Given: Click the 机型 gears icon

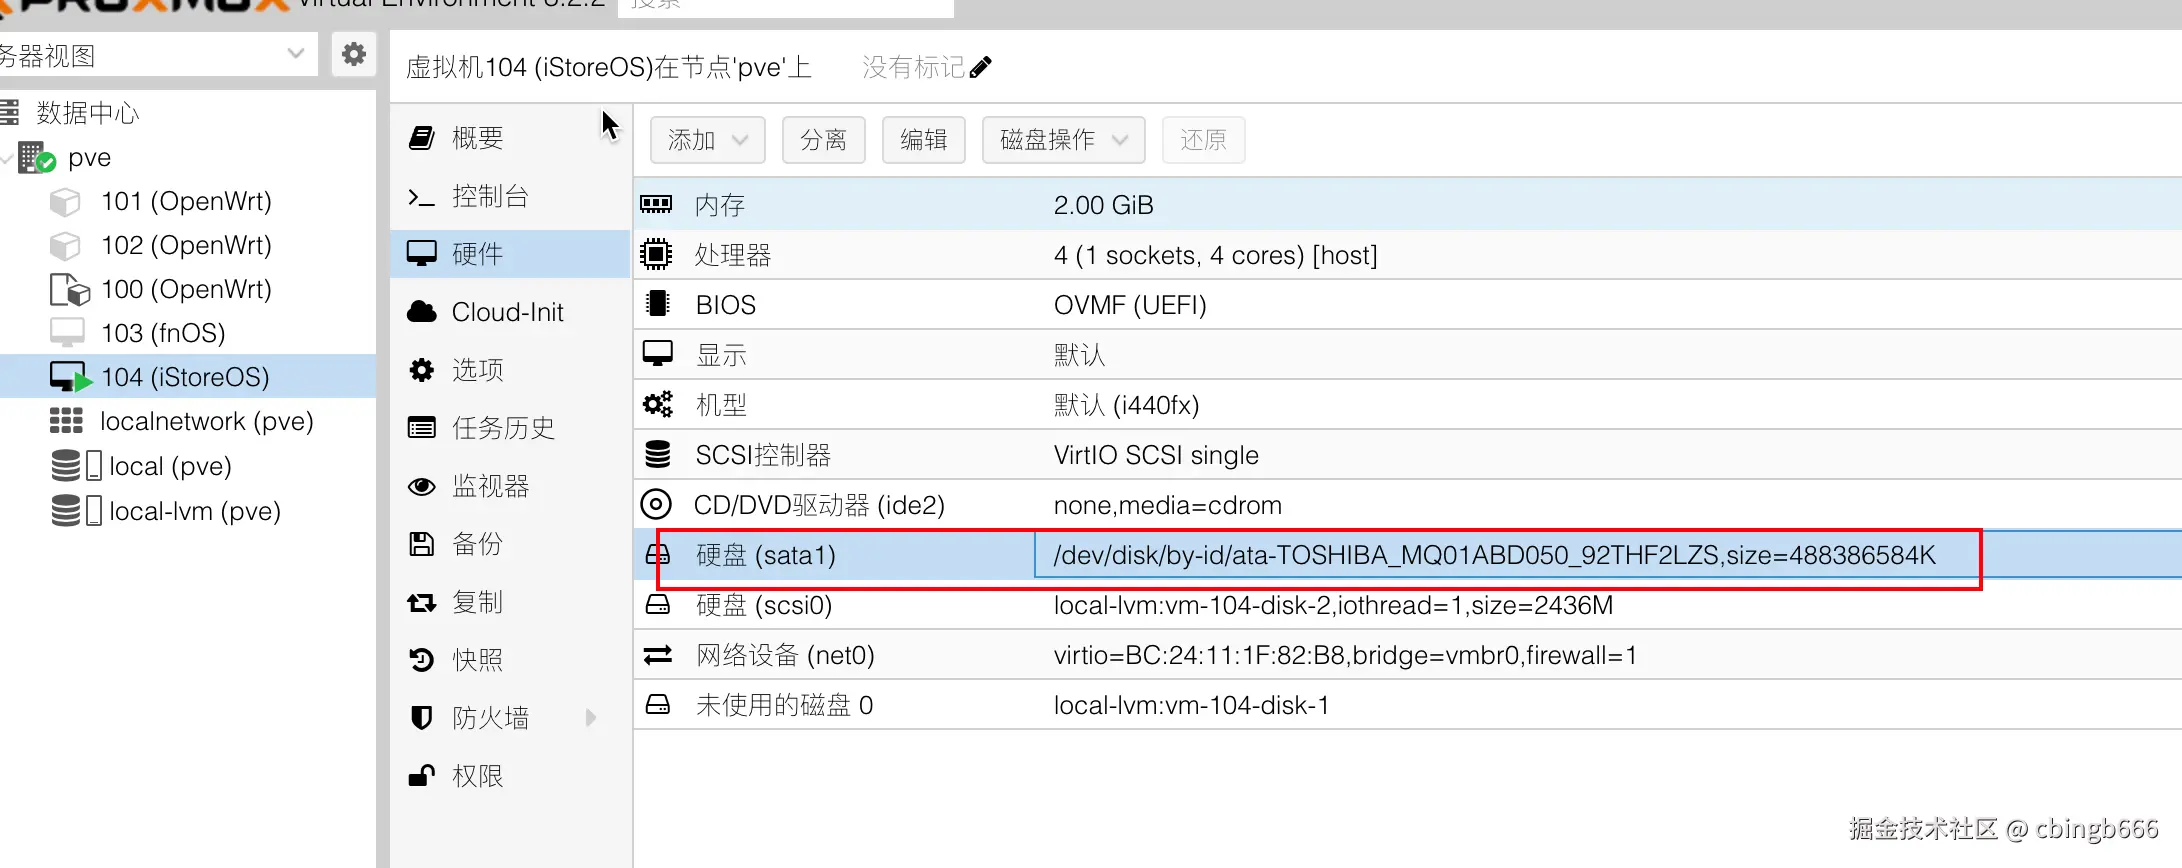Looking at the screenshot, I should (x=657, y=404).
